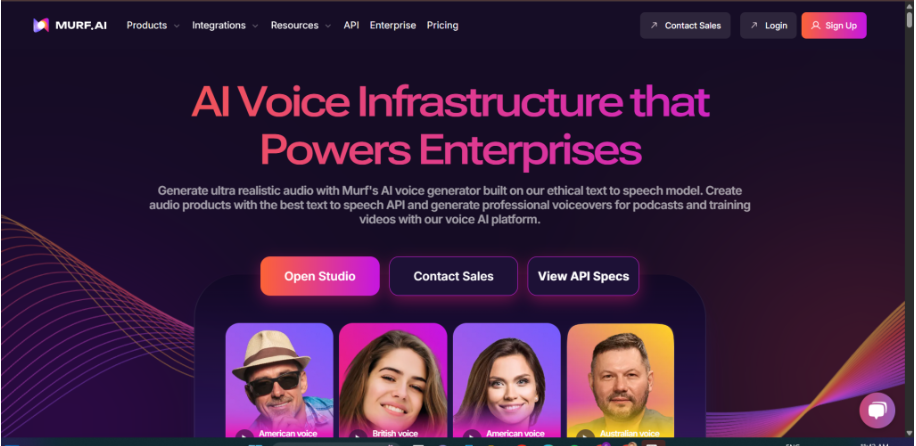Select the Australian voice man thumbnail
This screenshot has height=446, width=916.
[x=620, y=380]
